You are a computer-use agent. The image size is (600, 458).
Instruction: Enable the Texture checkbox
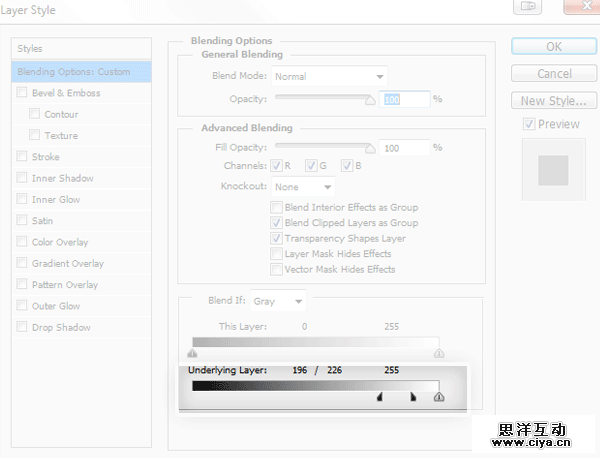tap(34, 135)
